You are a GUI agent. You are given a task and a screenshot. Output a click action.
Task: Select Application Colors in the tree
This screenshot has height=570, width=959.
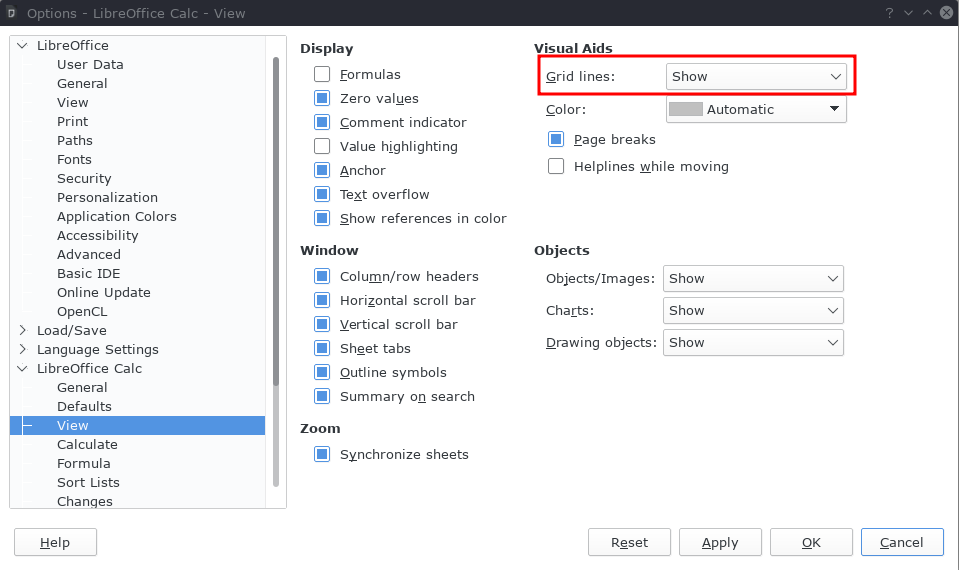tap(117, 217)
